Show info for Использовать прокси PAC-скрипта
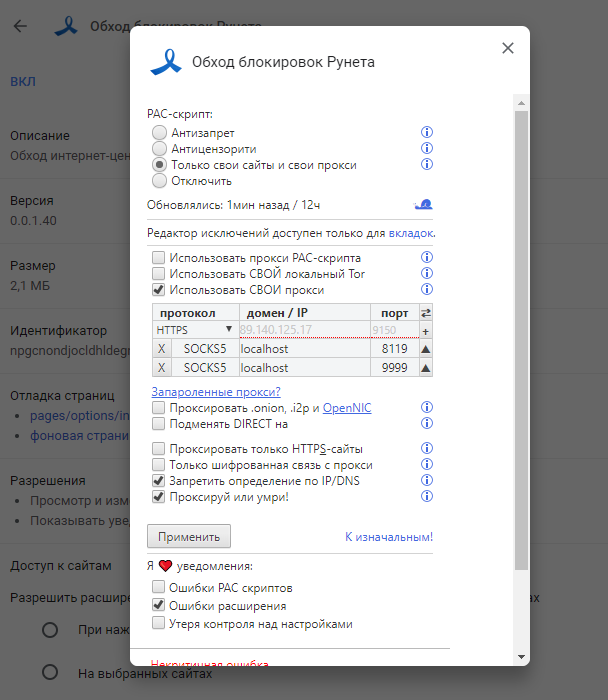608x700 pixels. click(x=427, y=257)
